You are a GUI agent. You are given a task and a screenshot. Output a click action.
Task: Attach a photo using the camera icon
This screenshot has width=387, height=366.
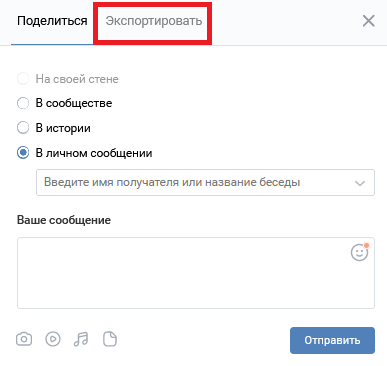pos(24,339)
